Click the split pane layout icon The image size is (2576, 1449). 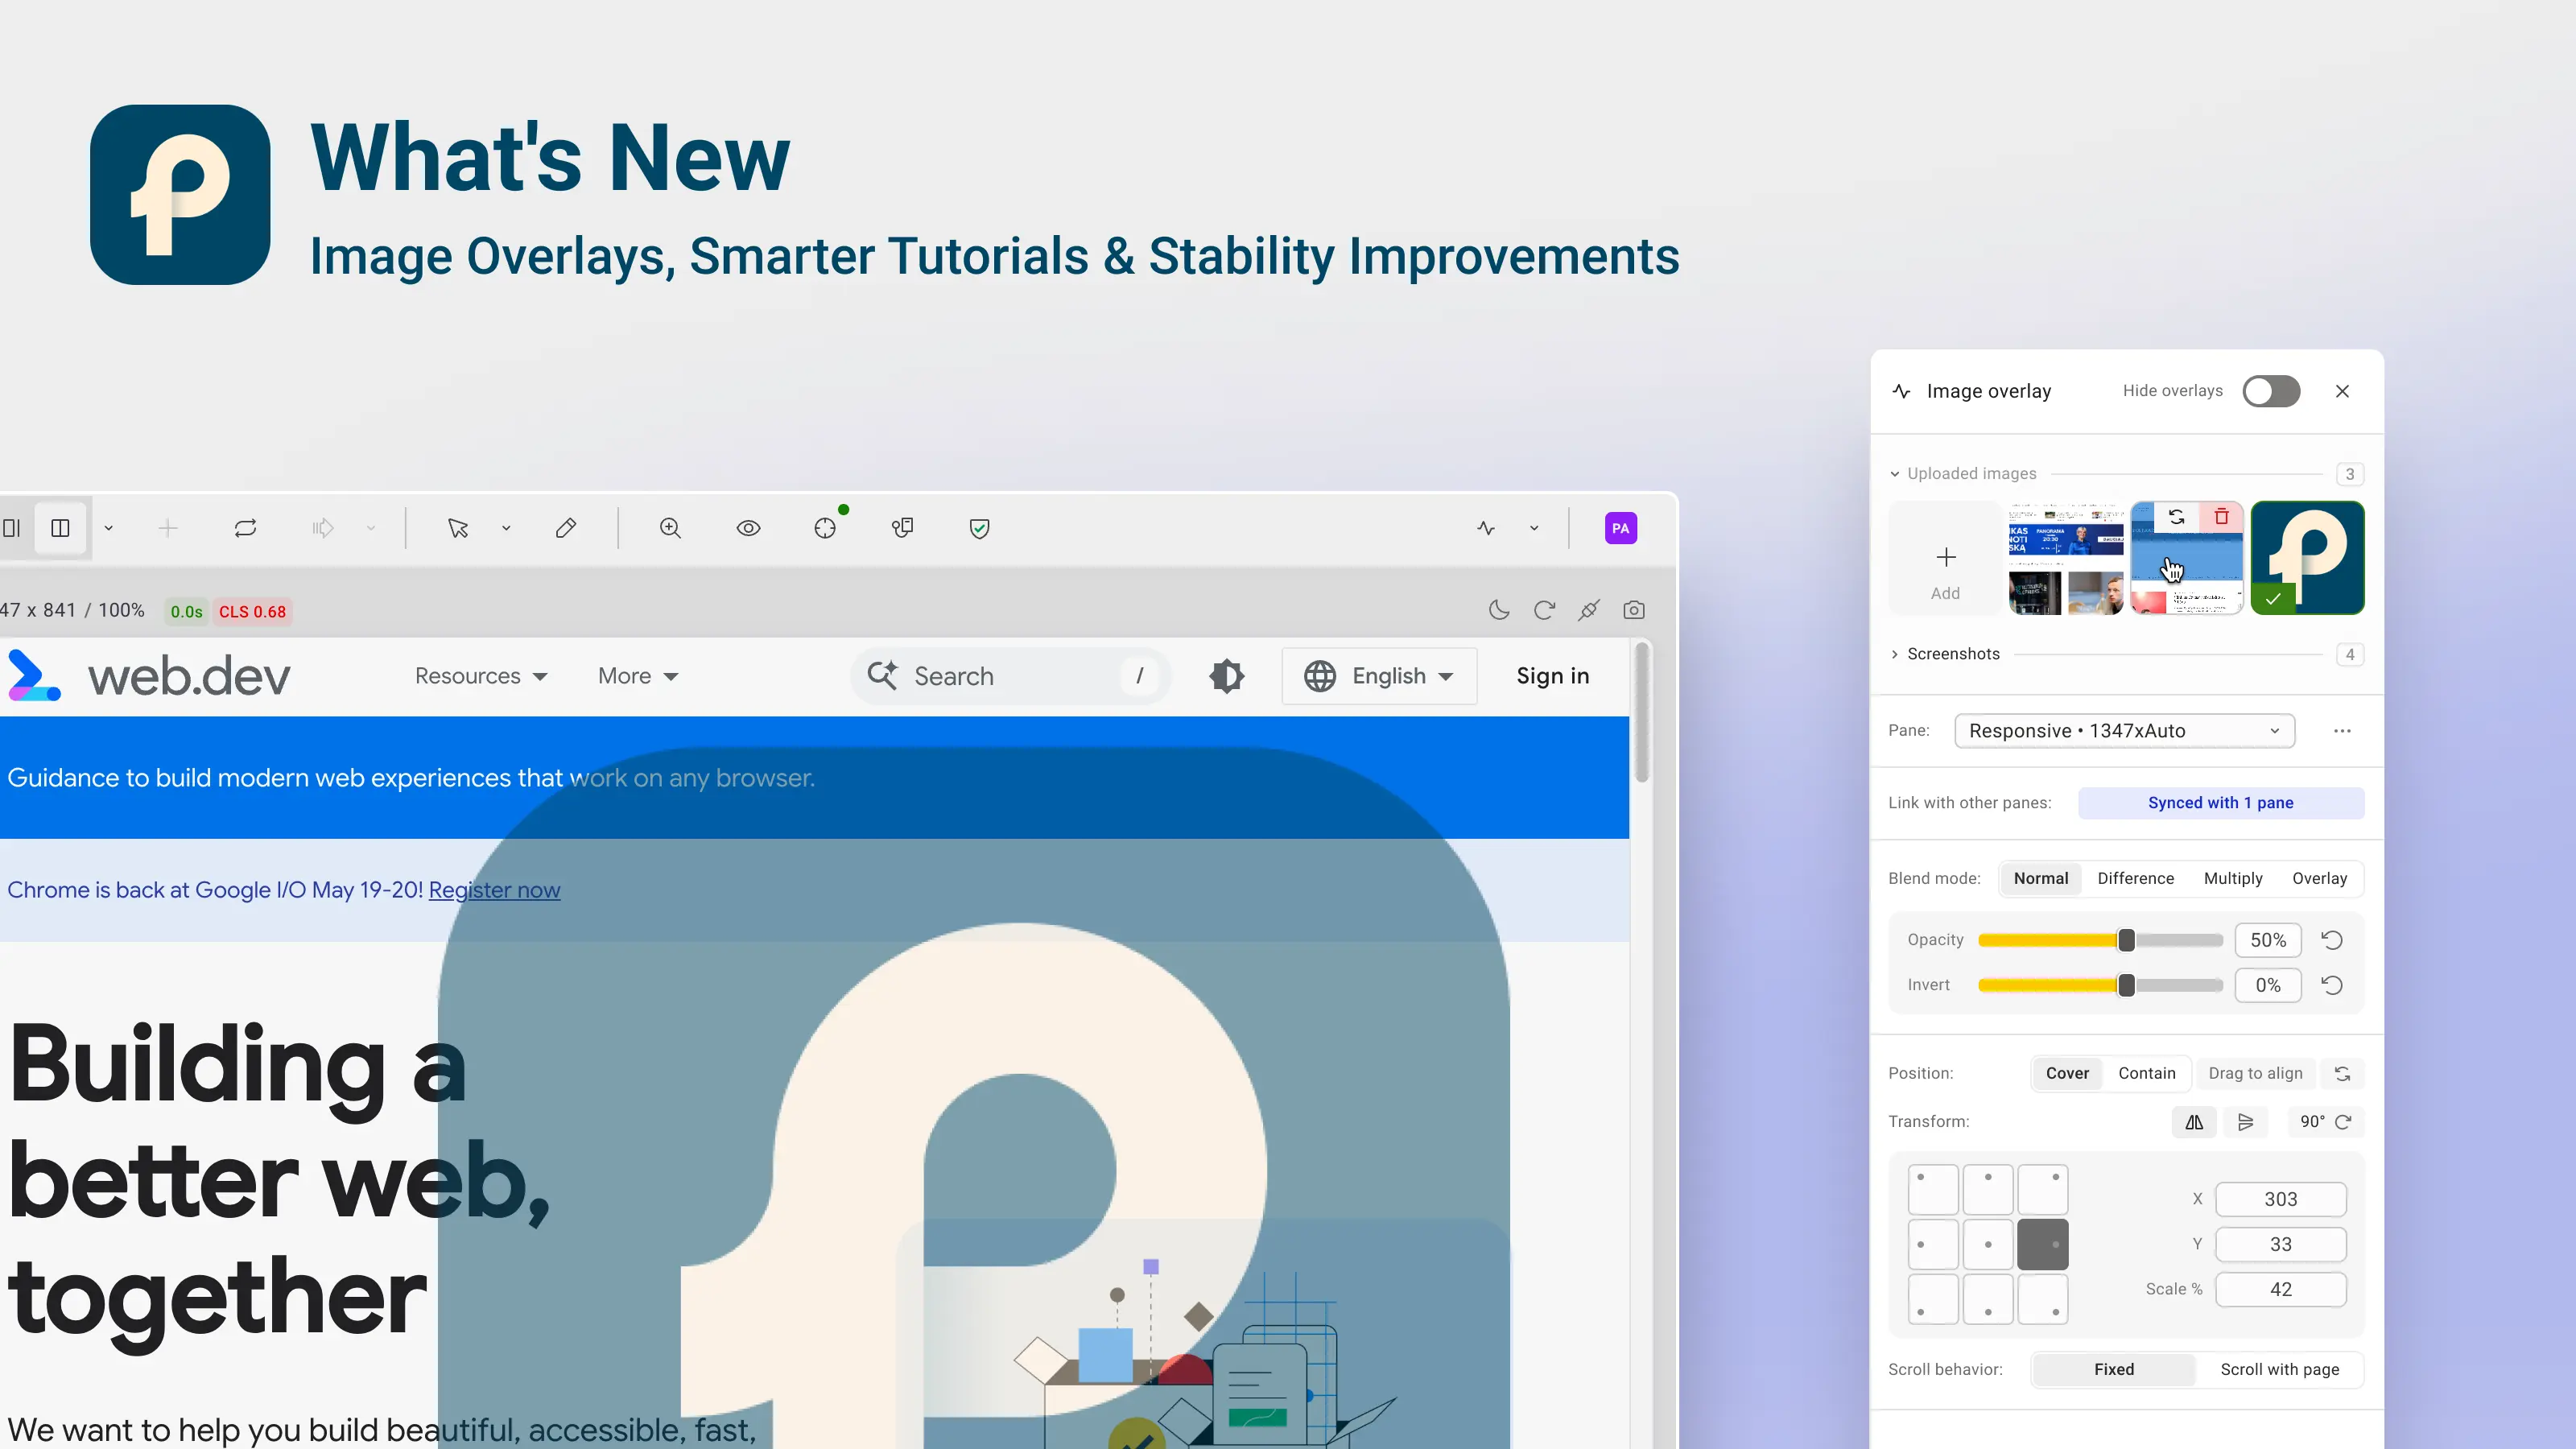pyautogui.click(x=60, y=528)
